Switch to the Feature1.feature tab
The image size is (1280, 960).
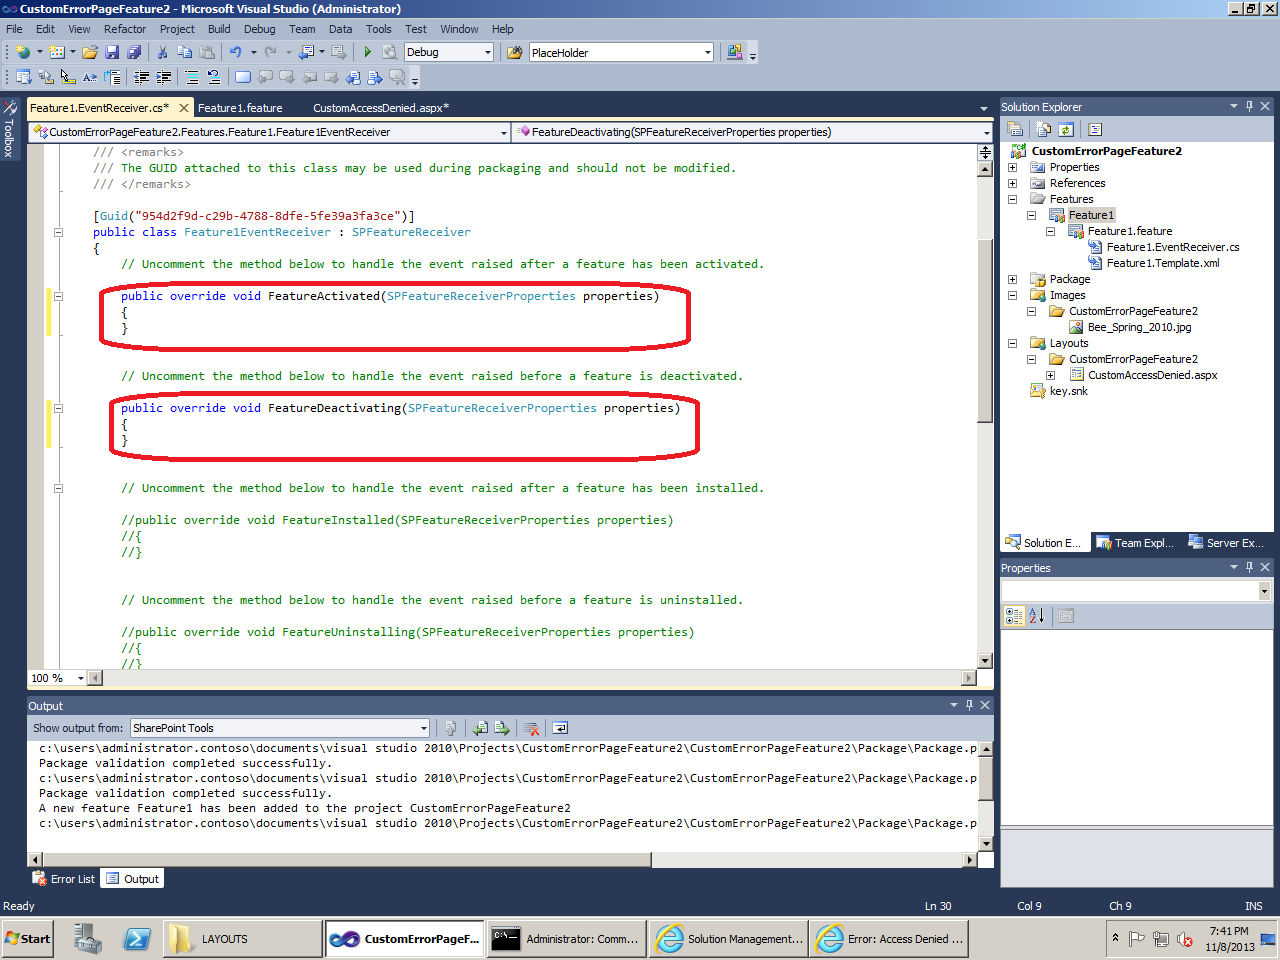click(x=240, y=108)
